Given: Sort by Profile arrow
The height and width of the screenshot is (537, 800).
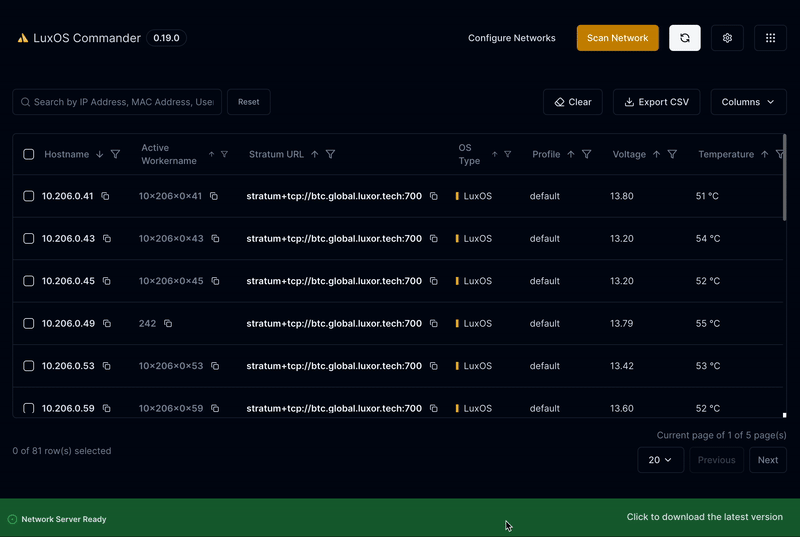Looking at the screenshot, I should 571,154.
